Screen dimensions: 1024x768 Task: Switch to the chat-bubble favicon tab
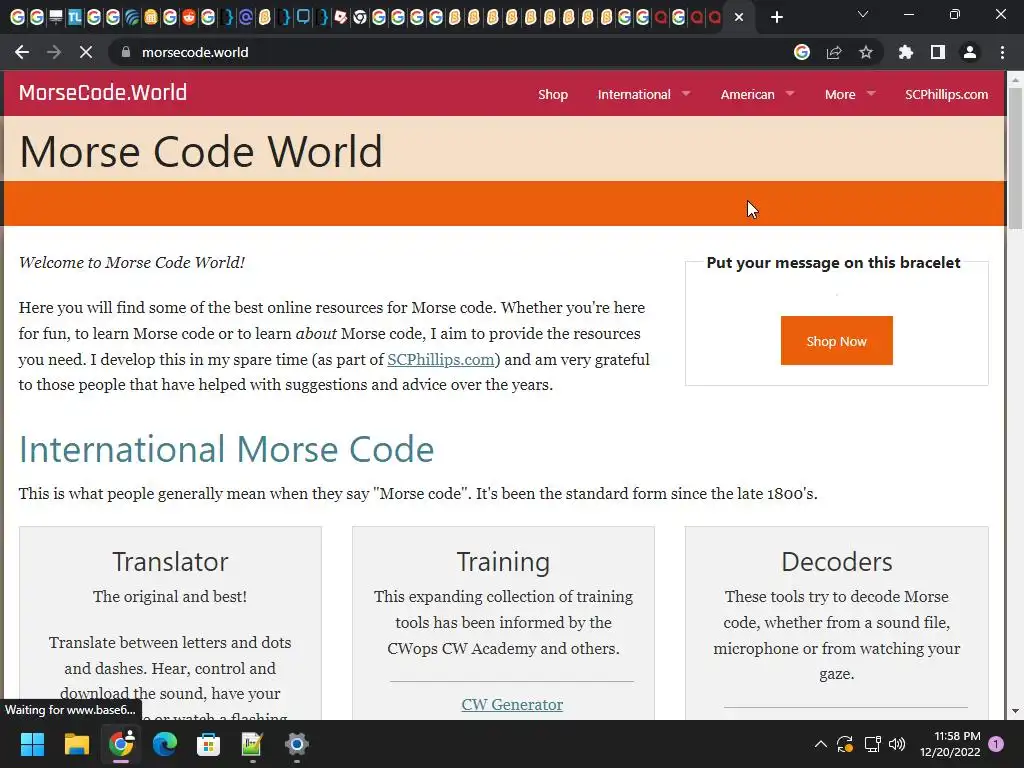[303, 18]
